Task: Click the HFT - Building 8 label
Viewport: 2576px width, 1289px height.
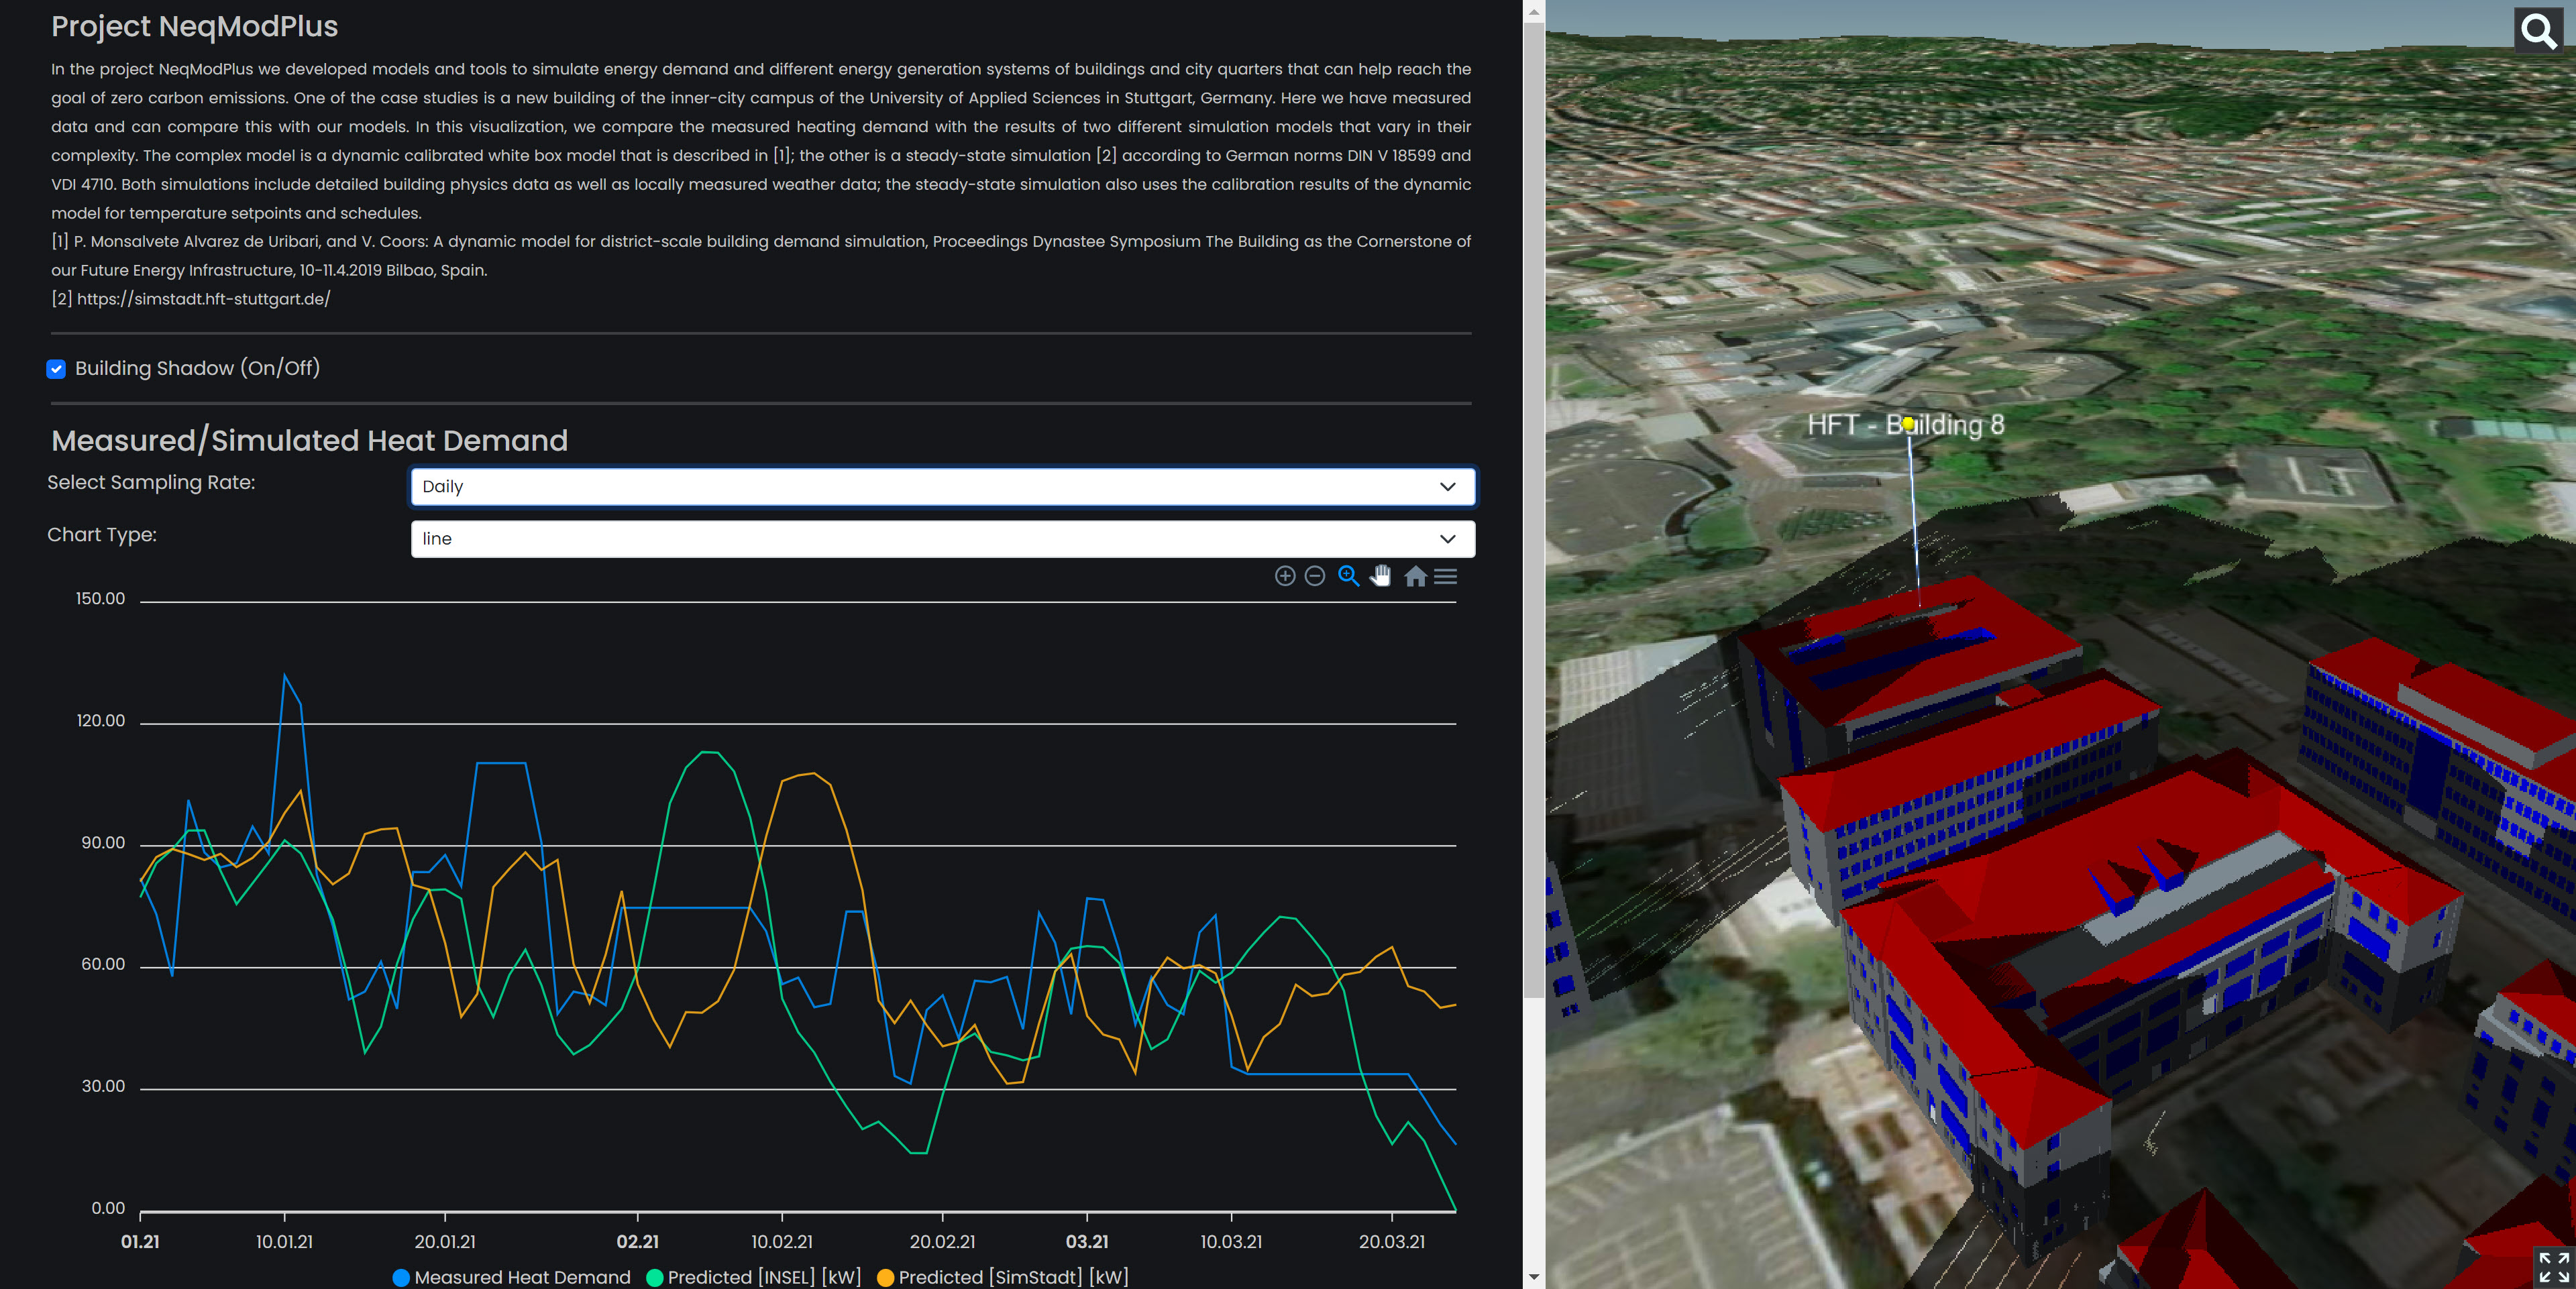Action: 1905,425
